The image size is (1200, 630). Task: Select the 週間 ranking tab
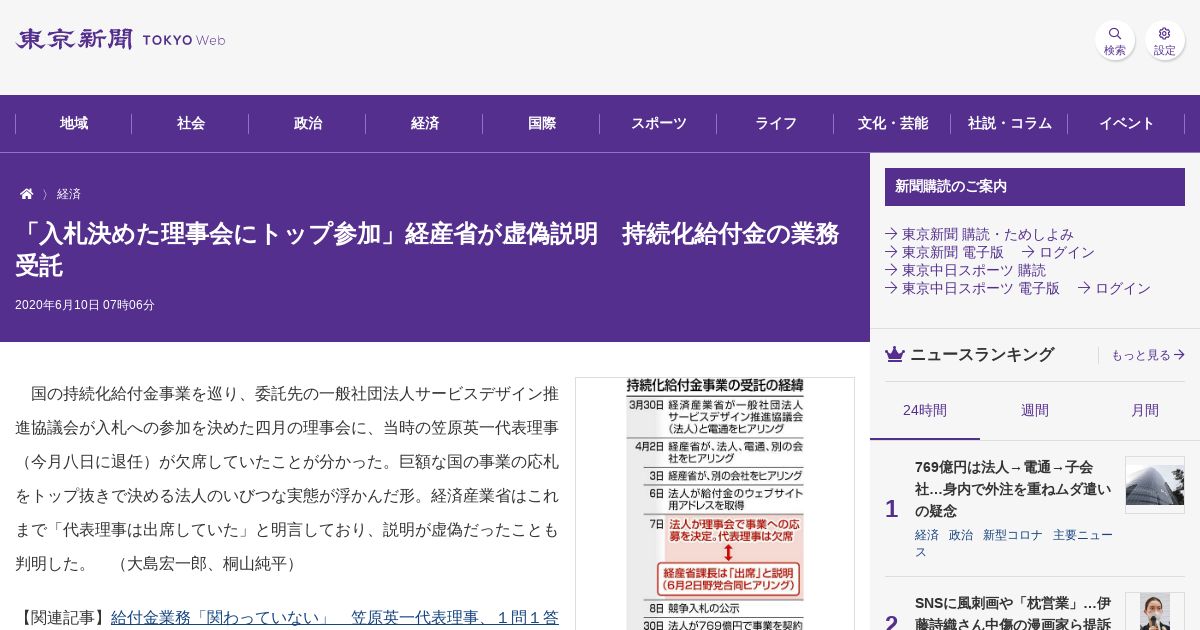(1035, 410)
